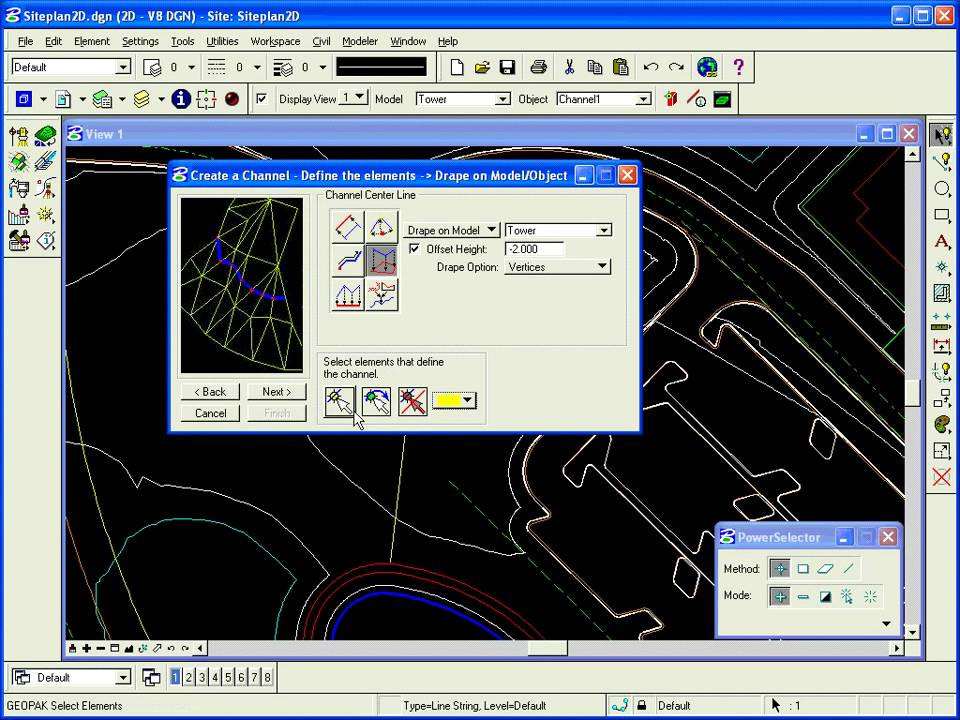Open the Drape on Model dropdown
960x720 pixels.
451,230
